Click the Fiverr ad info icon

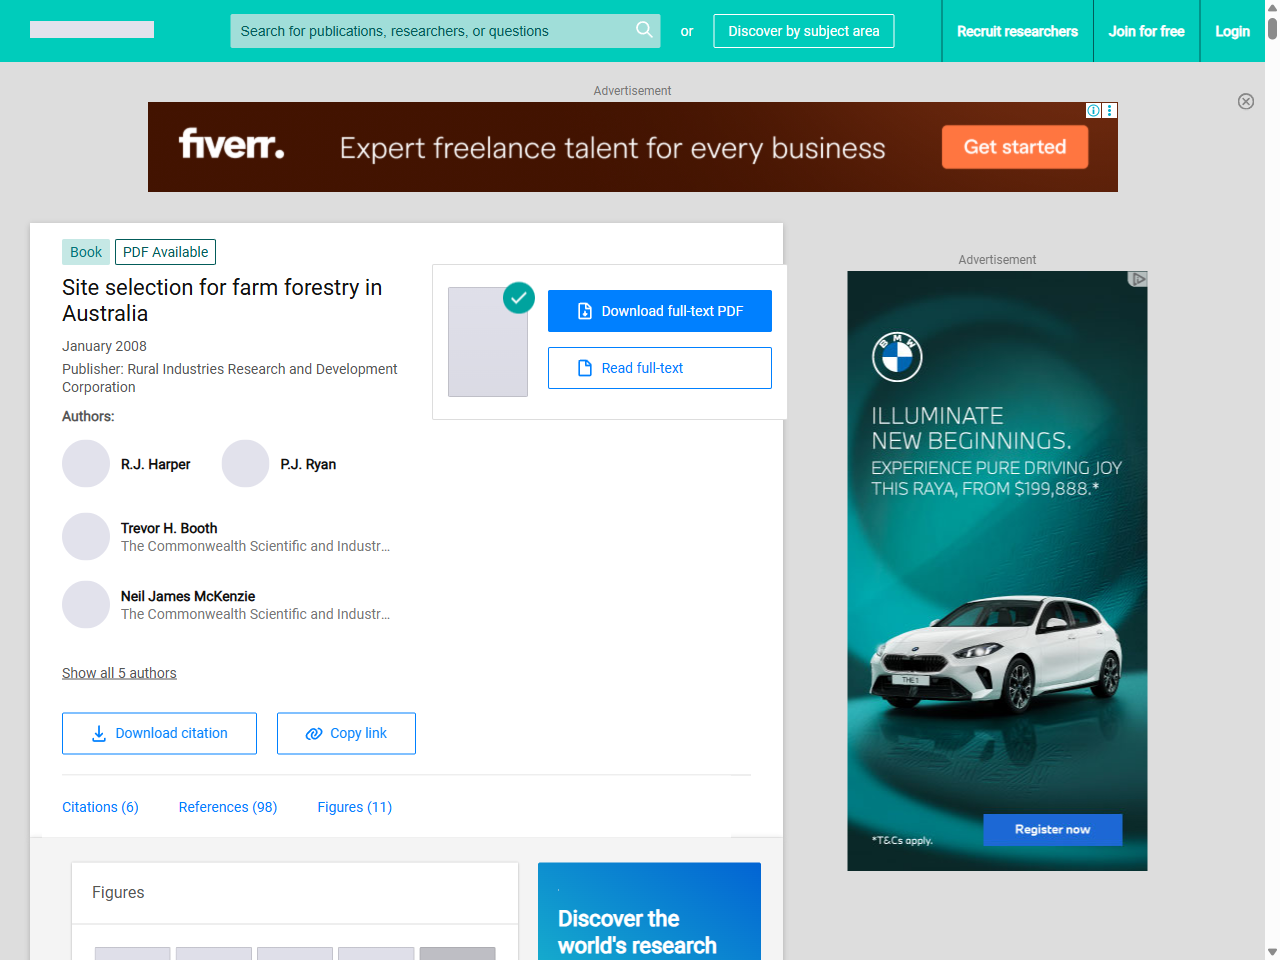1094,111
